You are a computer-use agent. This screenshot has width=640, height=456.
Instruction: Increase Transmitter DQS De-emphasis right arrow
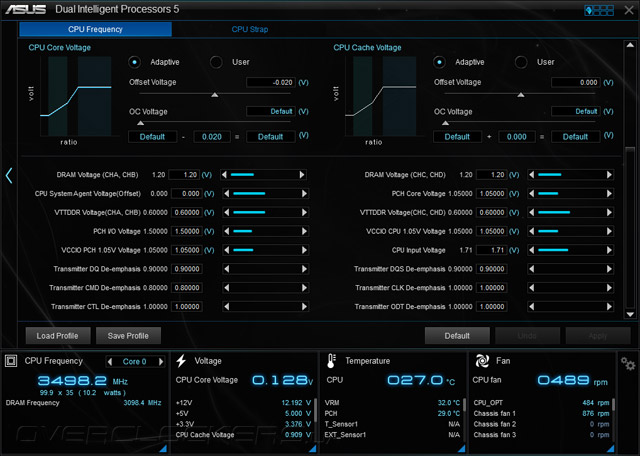pos(609,269)
